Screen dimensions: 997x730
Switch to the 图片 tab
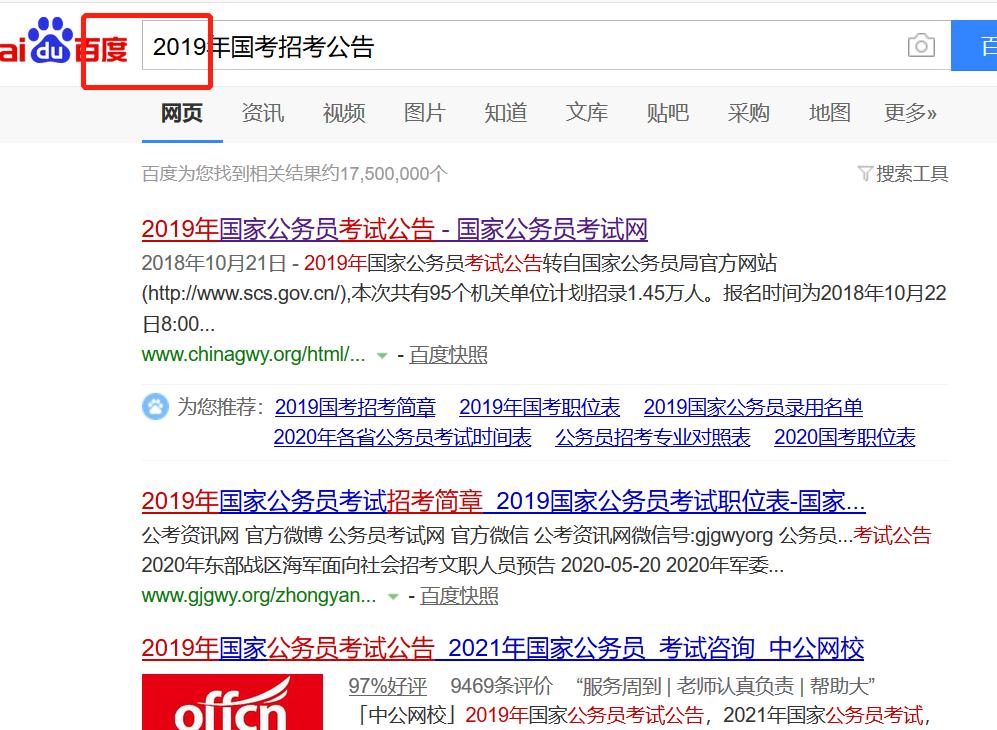pos(425,113)
